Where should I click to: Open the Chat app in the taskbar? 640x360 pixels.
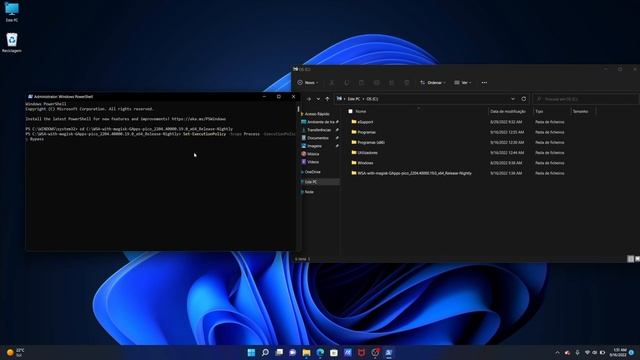pos(293,352)
